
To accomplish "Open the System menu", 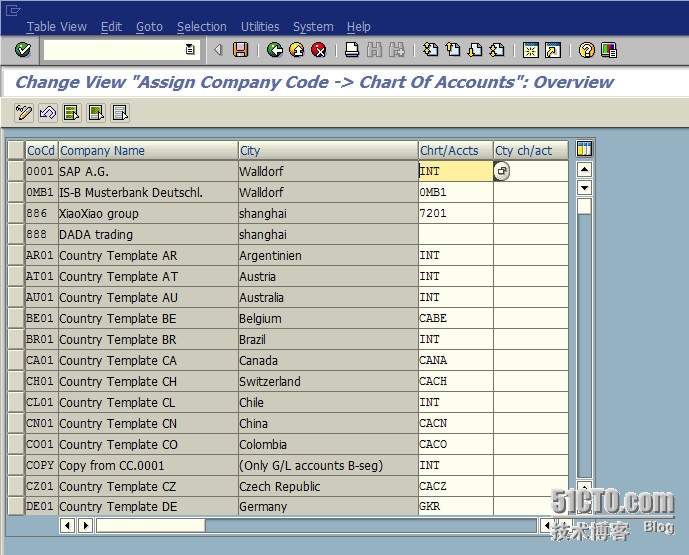I will click(x=313, y=27).
